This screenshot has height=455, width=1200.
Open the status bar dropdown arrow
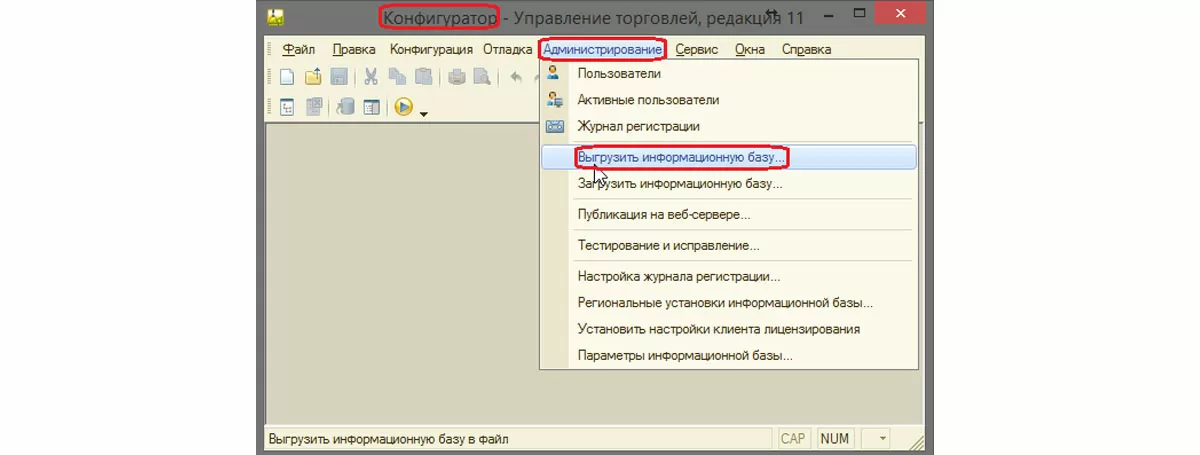point(881,439)
